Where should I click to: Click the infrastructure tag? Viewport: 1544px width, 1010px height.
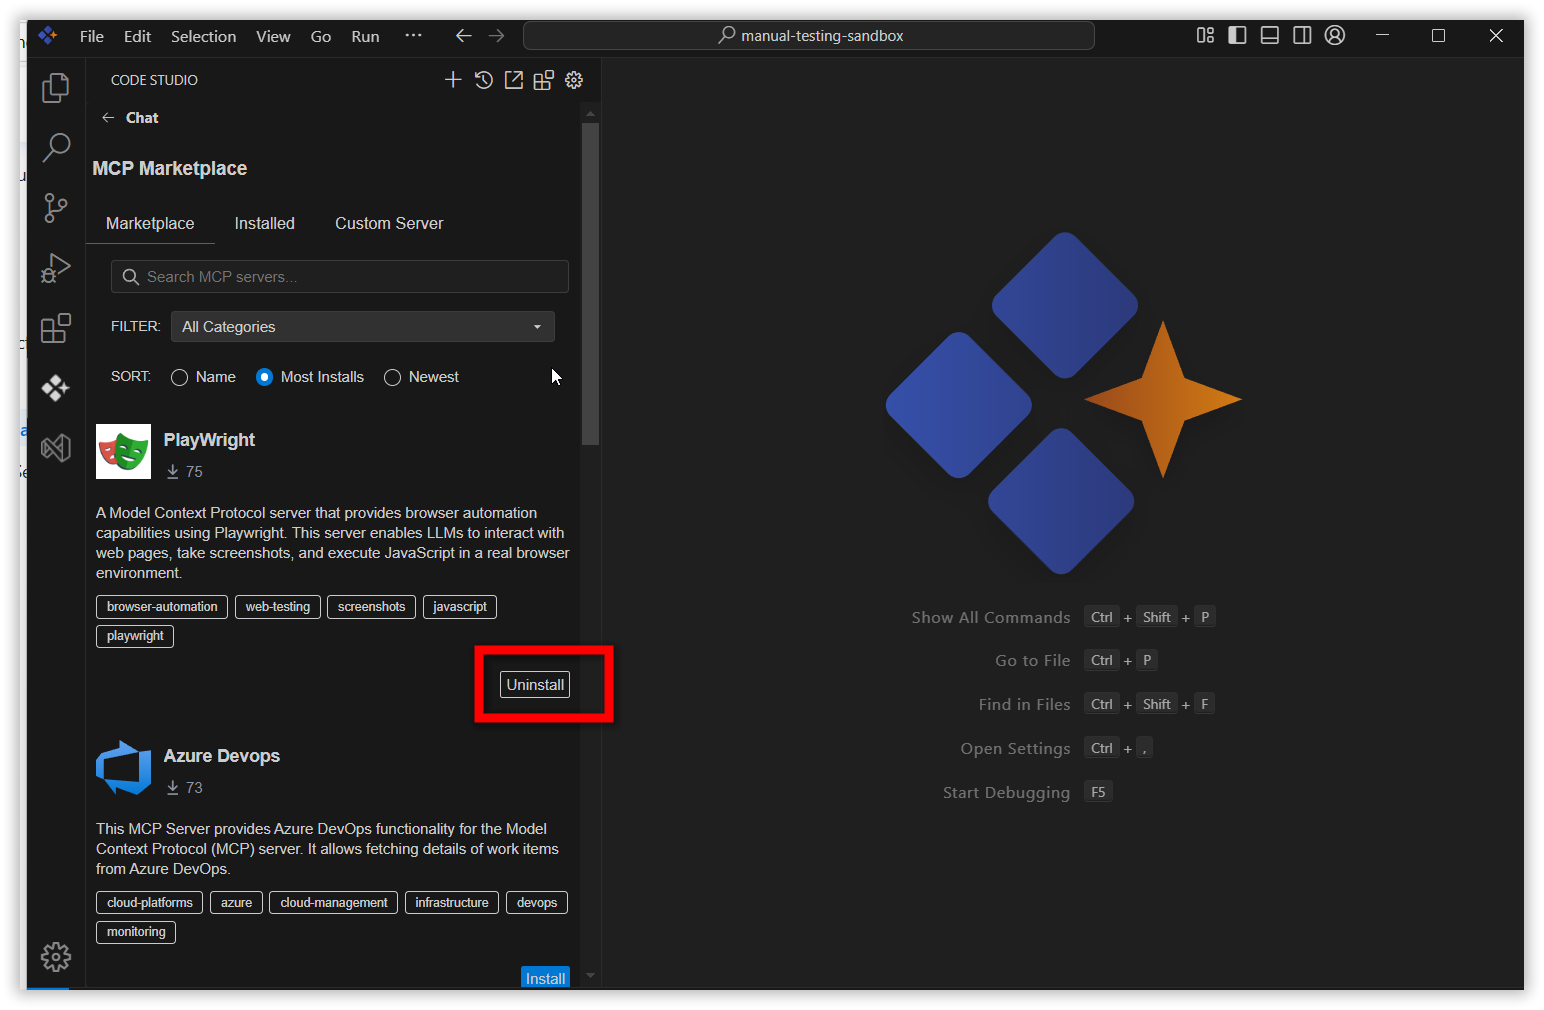pos(452,903)
